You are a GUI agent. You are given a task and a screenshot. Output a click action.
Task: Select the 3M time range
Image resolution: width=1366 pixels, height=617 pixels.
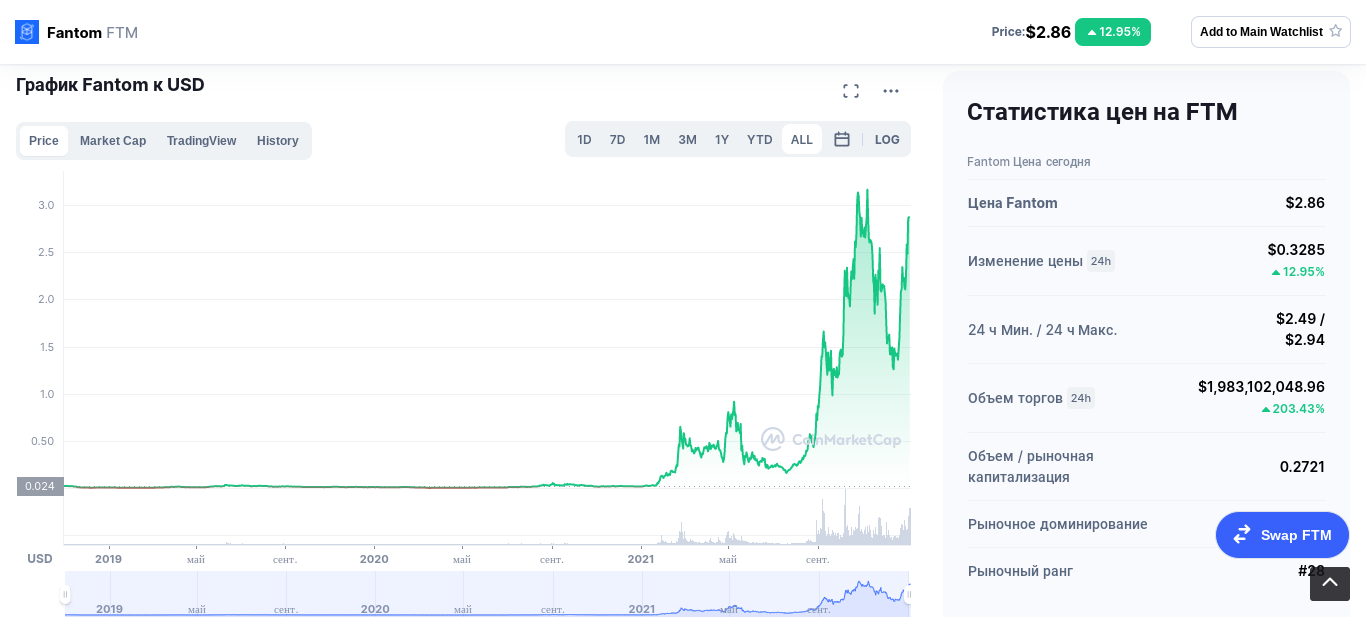coord(687,140)
